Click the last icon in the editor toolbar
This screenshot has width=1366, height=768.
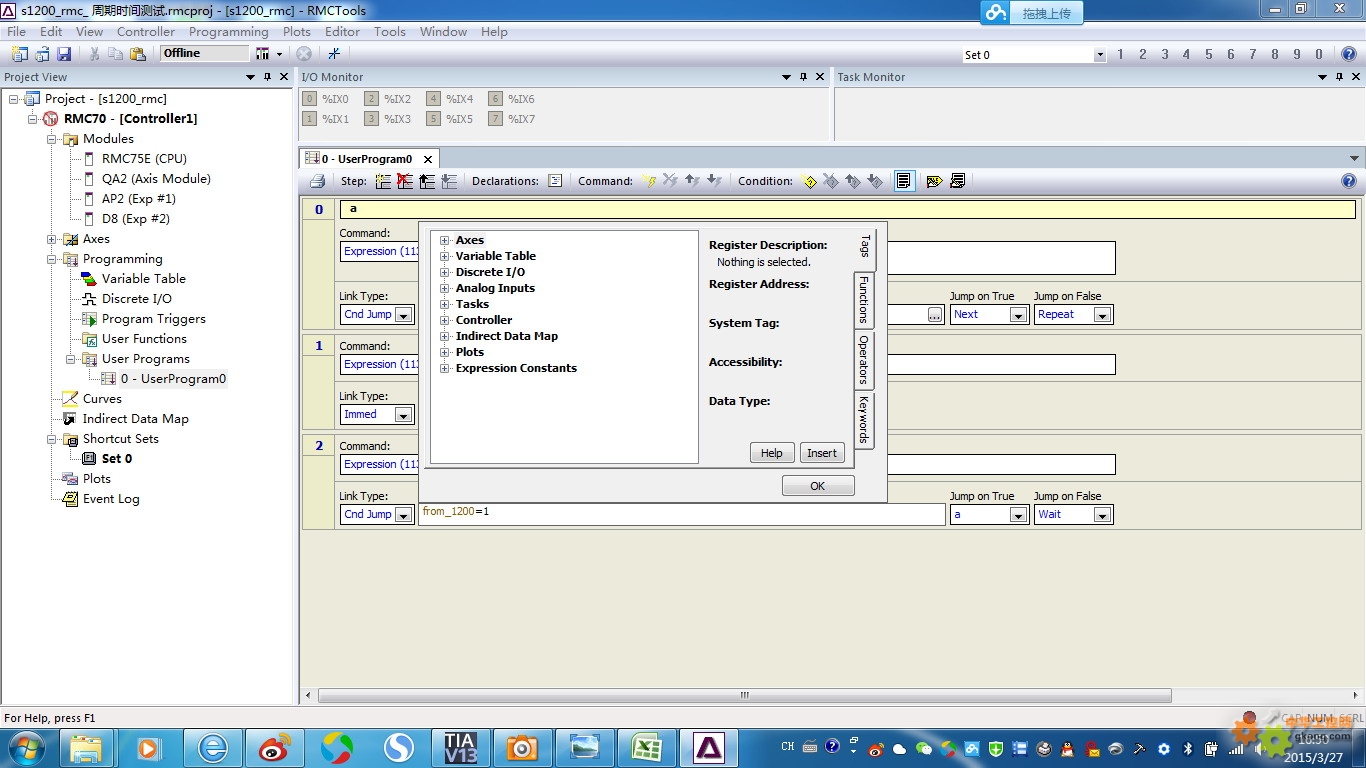pos(957,181)
